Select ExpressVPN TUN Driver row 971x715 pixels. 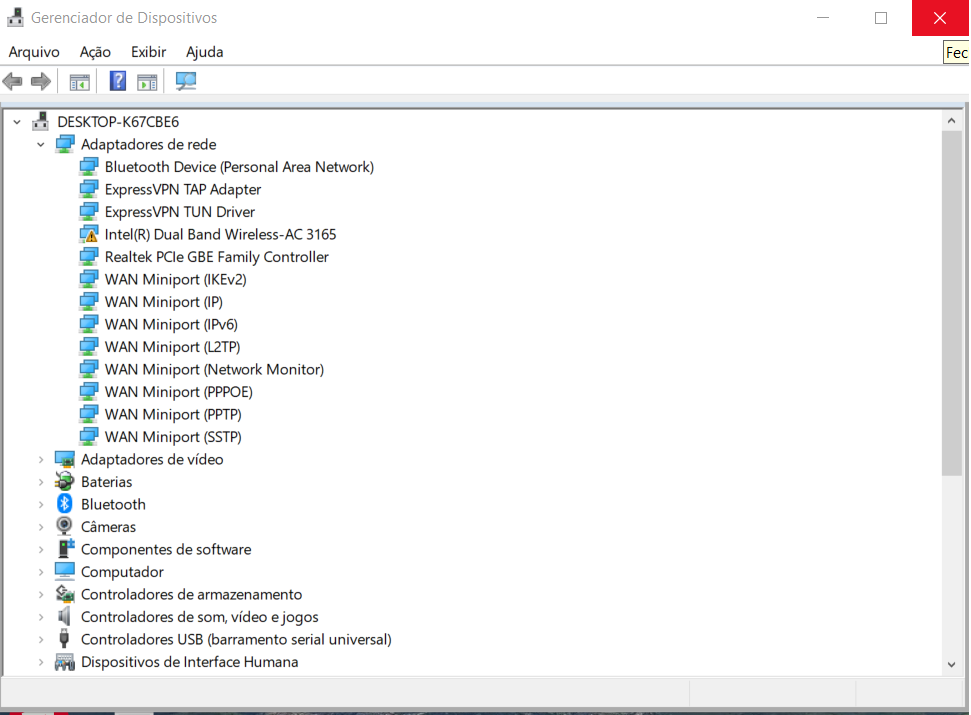(180, 212)
